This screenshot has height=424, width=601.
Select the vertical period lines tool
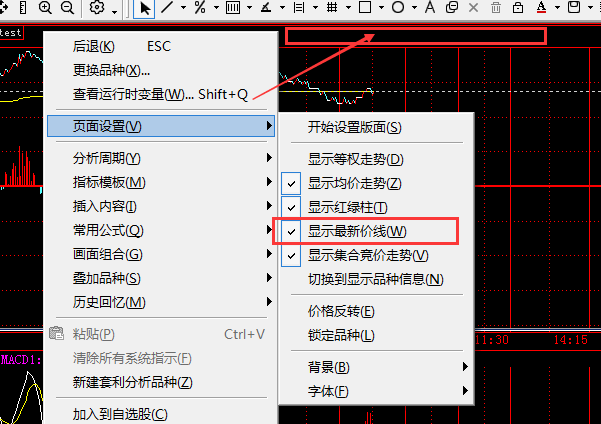click(233, 7)
